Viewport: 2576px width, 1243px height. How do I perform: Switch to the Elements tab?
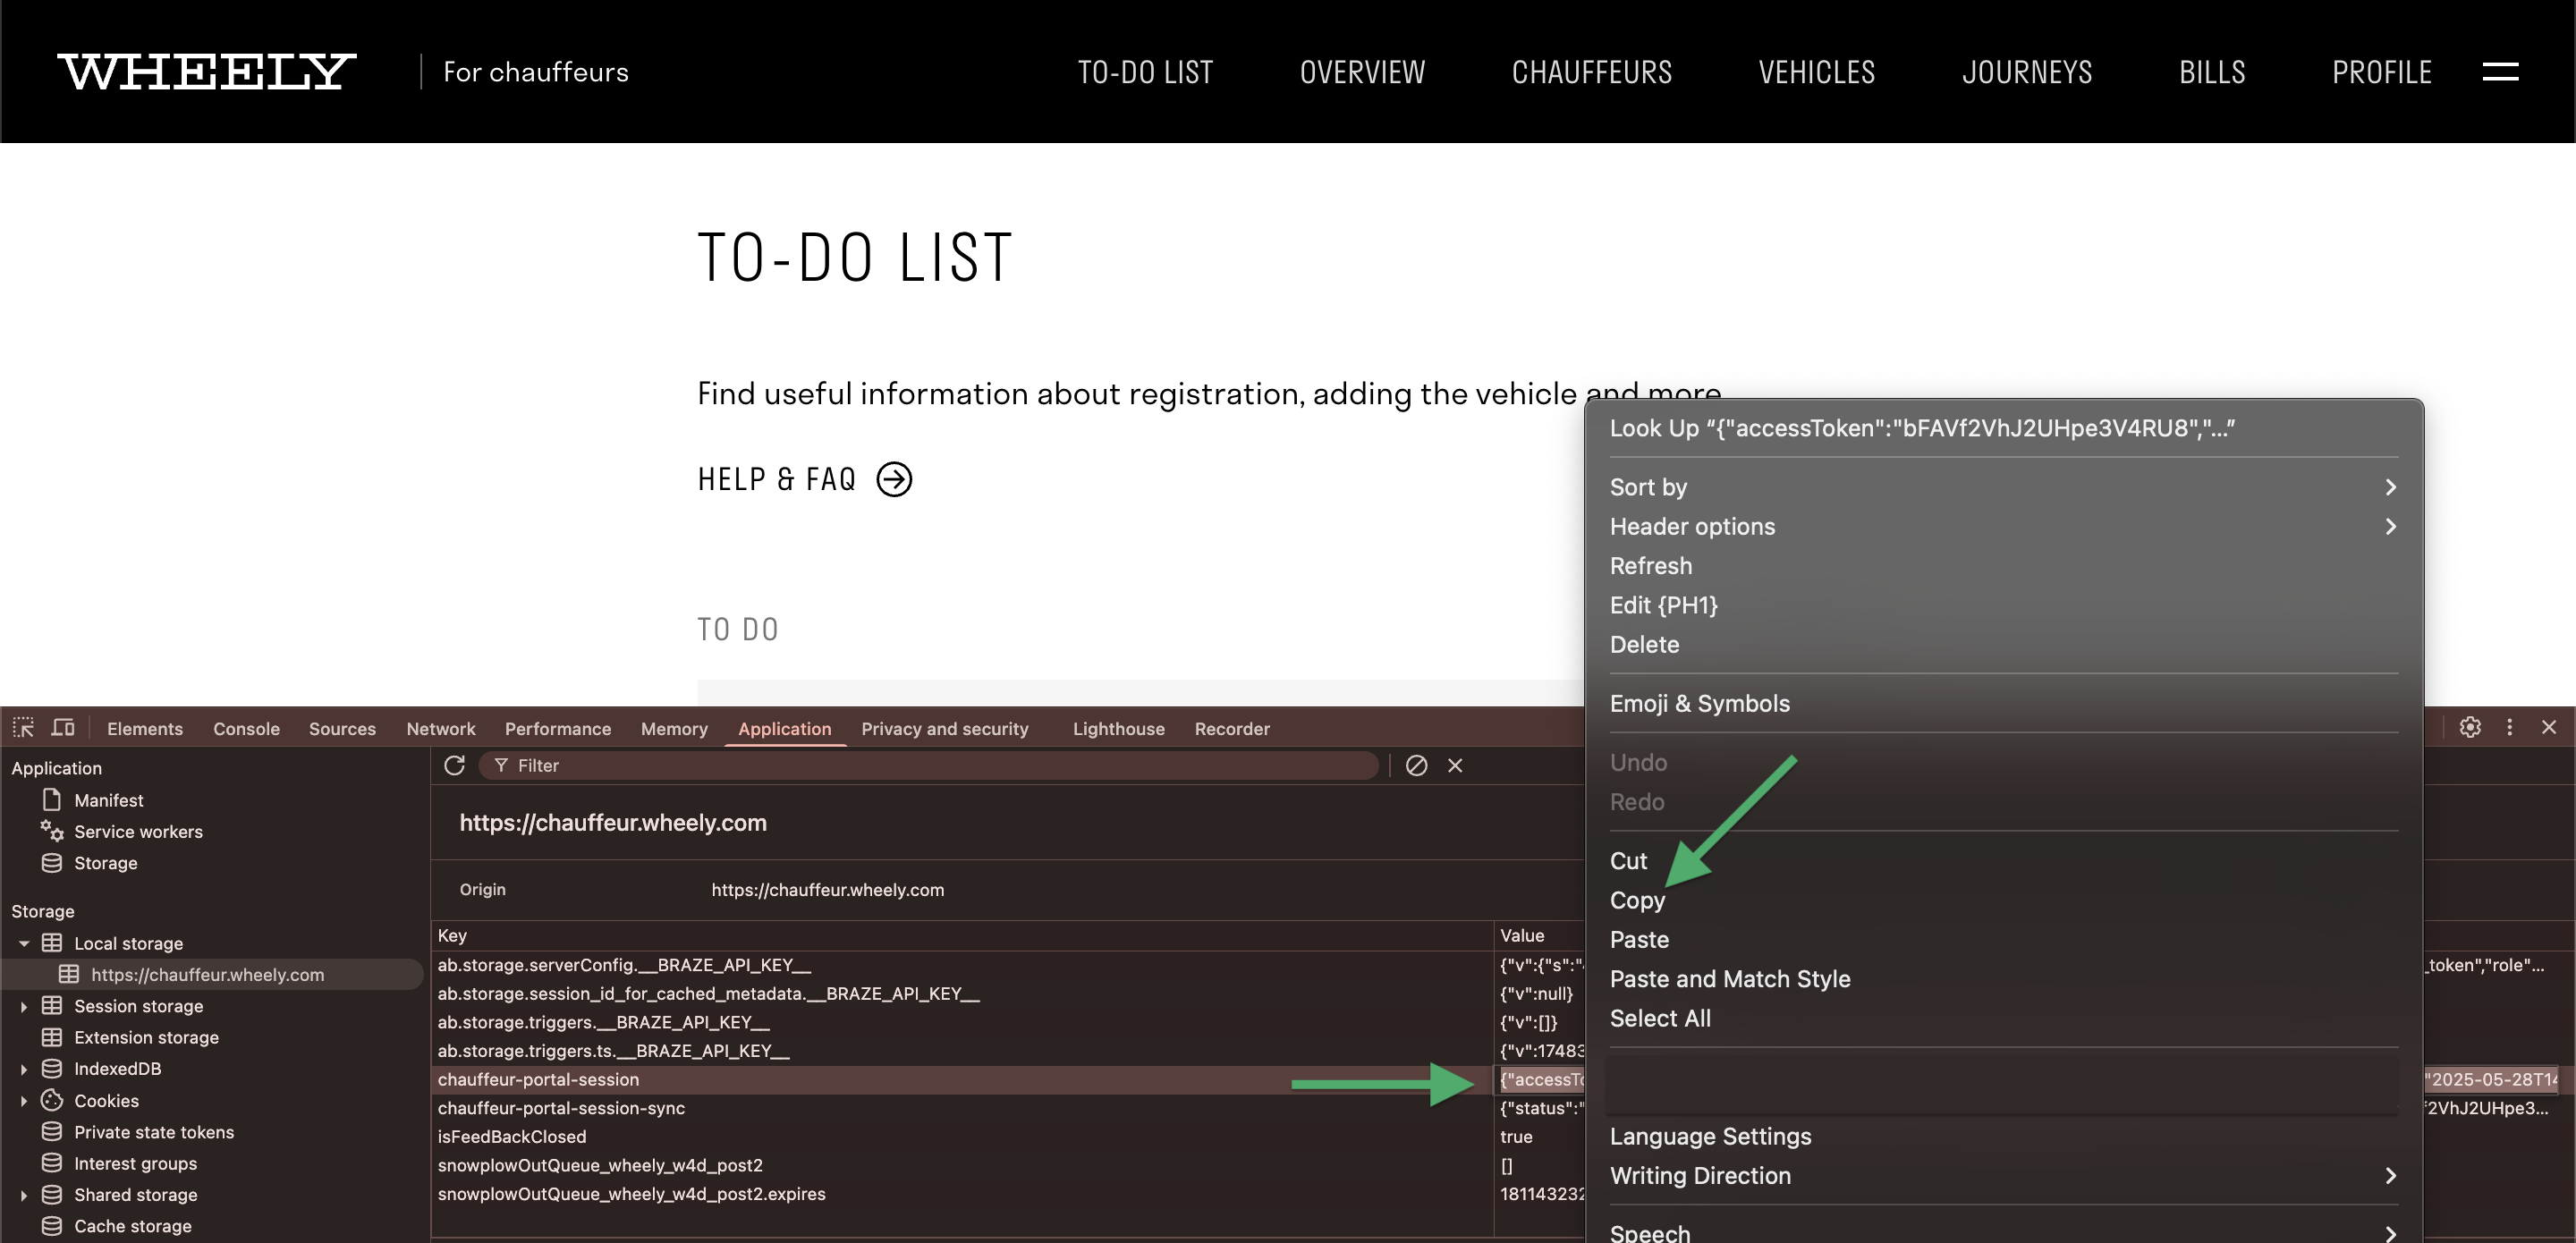[x=145, y=729]
